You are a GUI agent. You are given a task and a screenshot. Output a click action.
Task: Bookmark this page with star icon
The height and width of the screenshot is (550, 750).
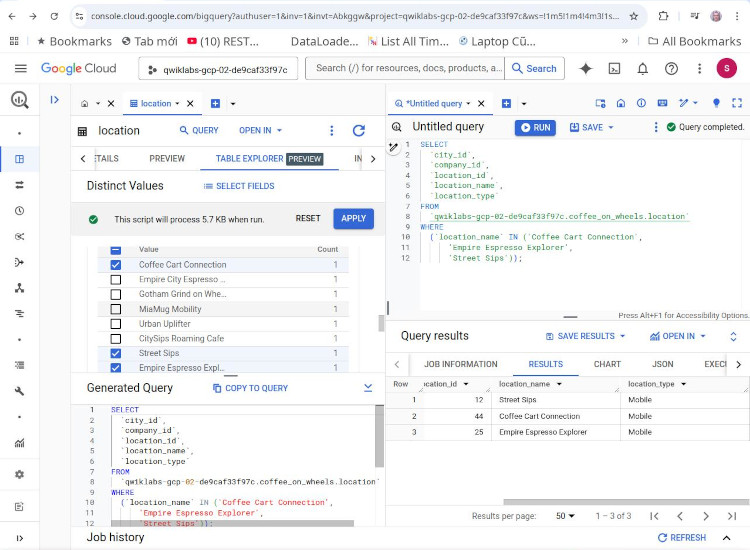click(634, 16)
